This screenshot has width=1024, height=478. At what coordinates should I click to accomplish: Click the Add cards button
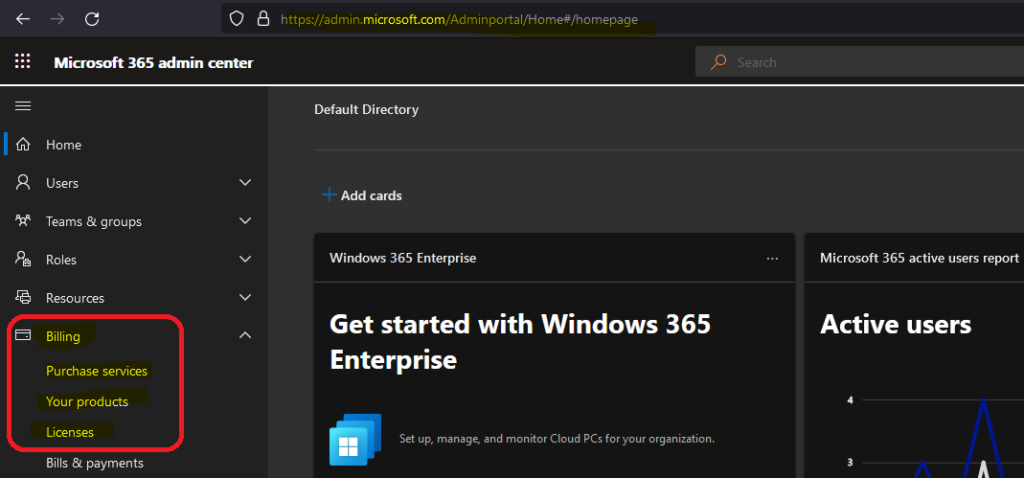(362, 195)
